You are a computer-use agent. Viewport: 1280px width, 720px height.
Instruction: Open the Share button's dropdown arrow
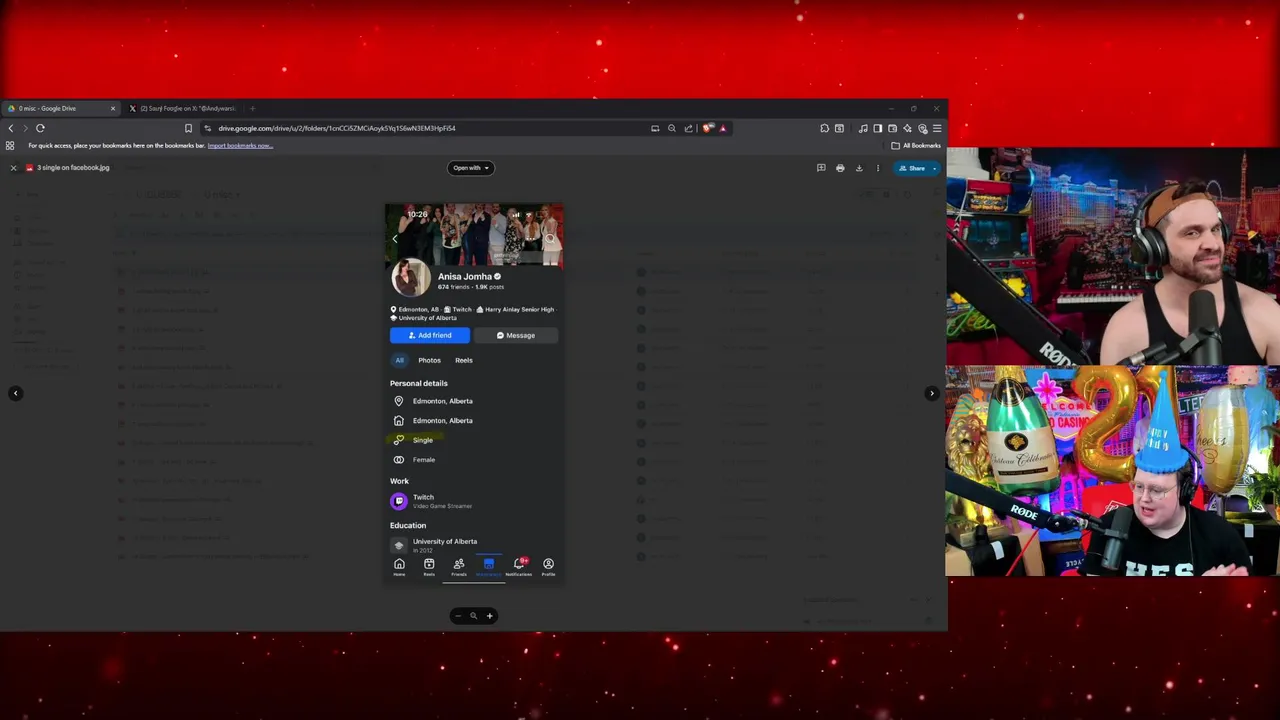(x=935, y=168)
